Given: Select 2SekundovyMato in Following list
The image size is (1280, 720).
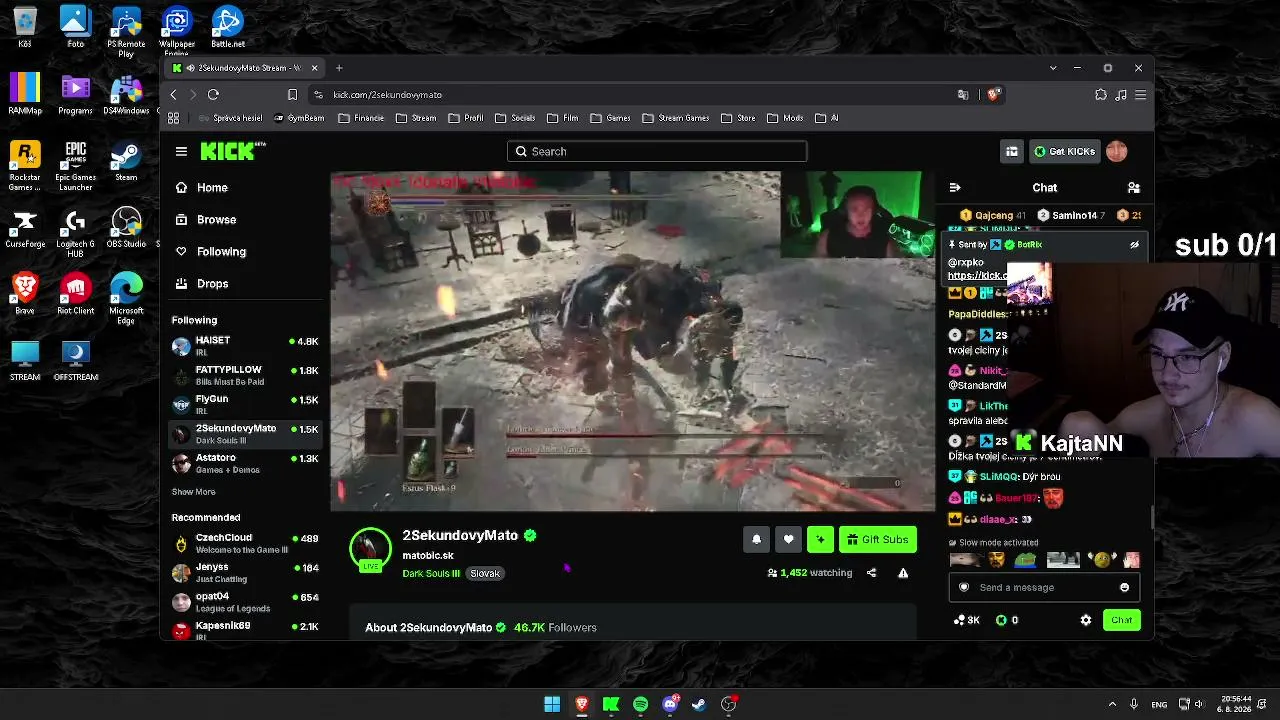Looking at the screenshot, I should point(245,434).
